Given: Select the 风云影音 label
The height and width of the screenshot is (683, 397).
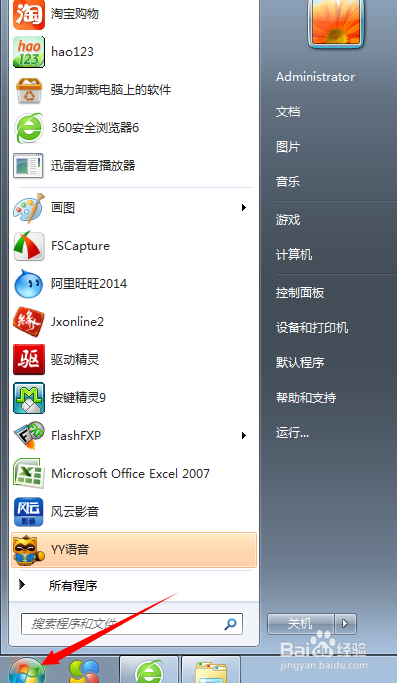Looking at the screenshot, I should (75, 511).
